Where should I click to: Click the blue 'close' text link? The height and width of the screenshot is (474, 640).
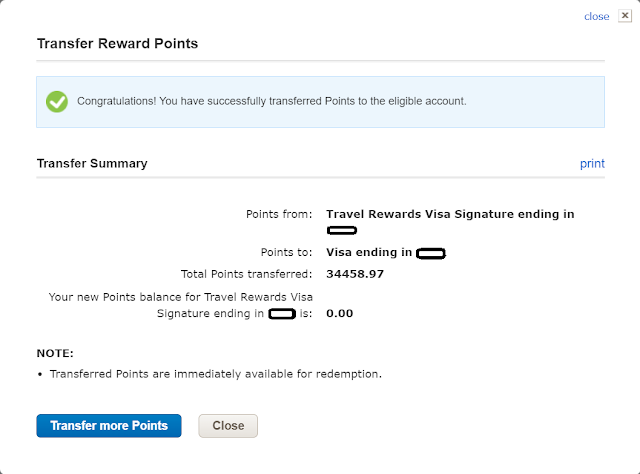point(596,16)
